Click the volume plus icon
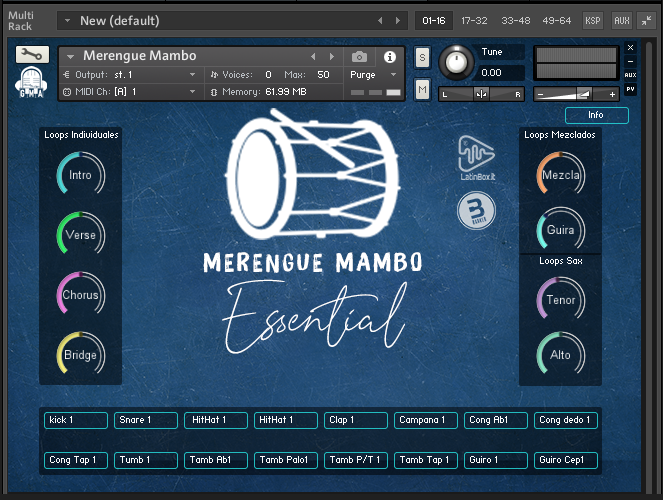 tap(612, 94)
